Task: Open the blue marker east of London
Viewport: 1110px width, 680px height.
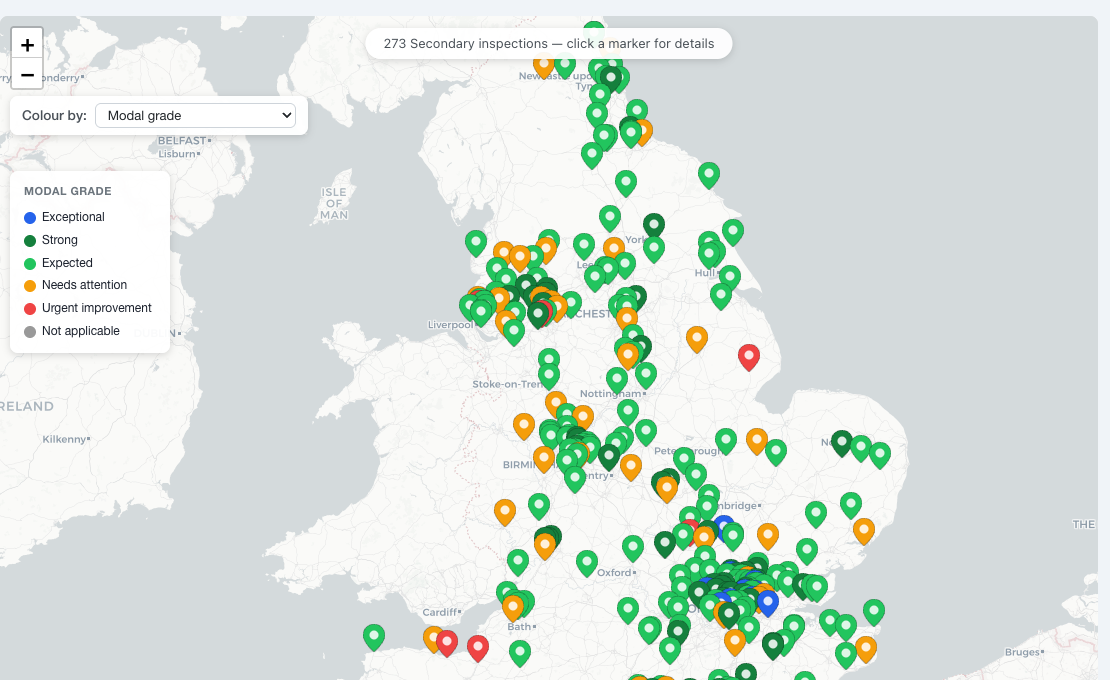Action: pyautogui.click(x=767, y=602)
